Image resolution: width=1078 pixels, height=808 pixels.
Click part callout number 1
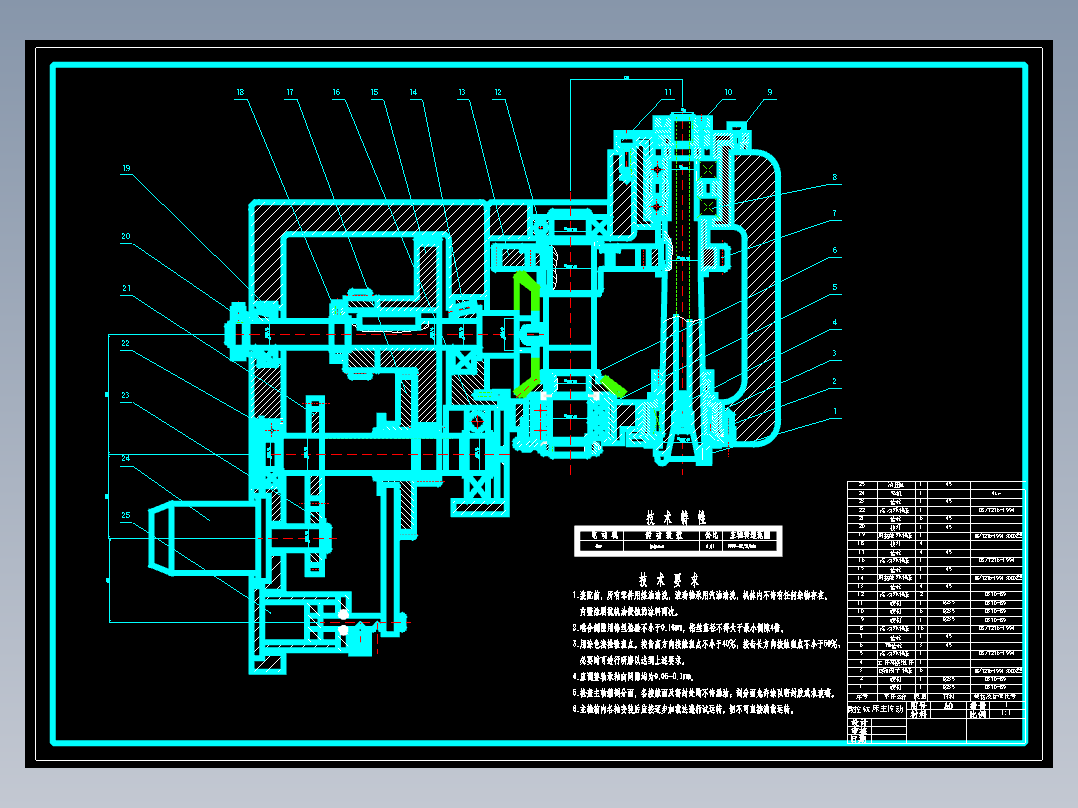pyautogui.click(x=835, y=411)
